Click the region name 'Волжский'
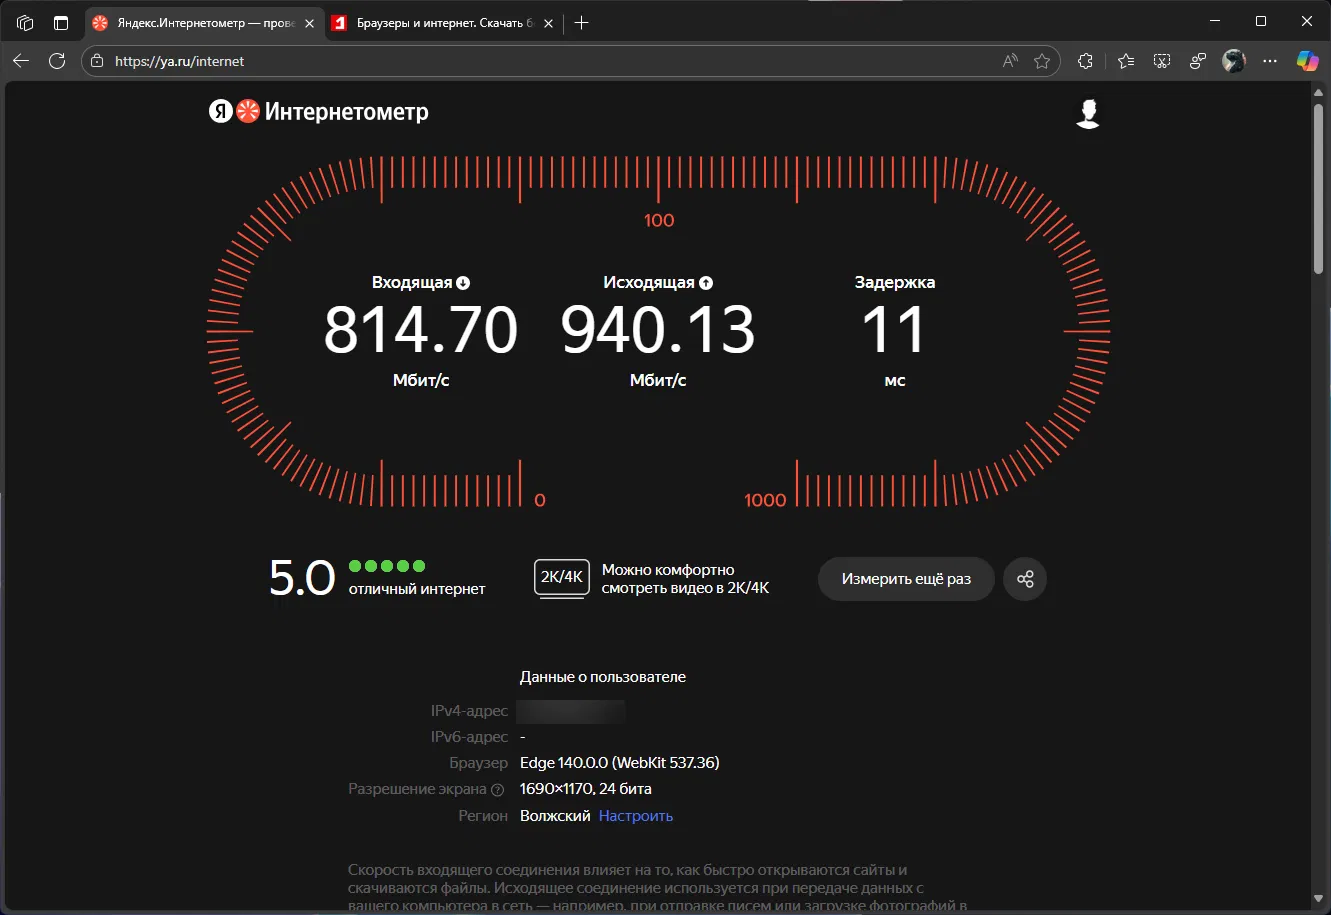Image resolution: width=1331 pixels, height=915 pixels. (x=555, y=816)
